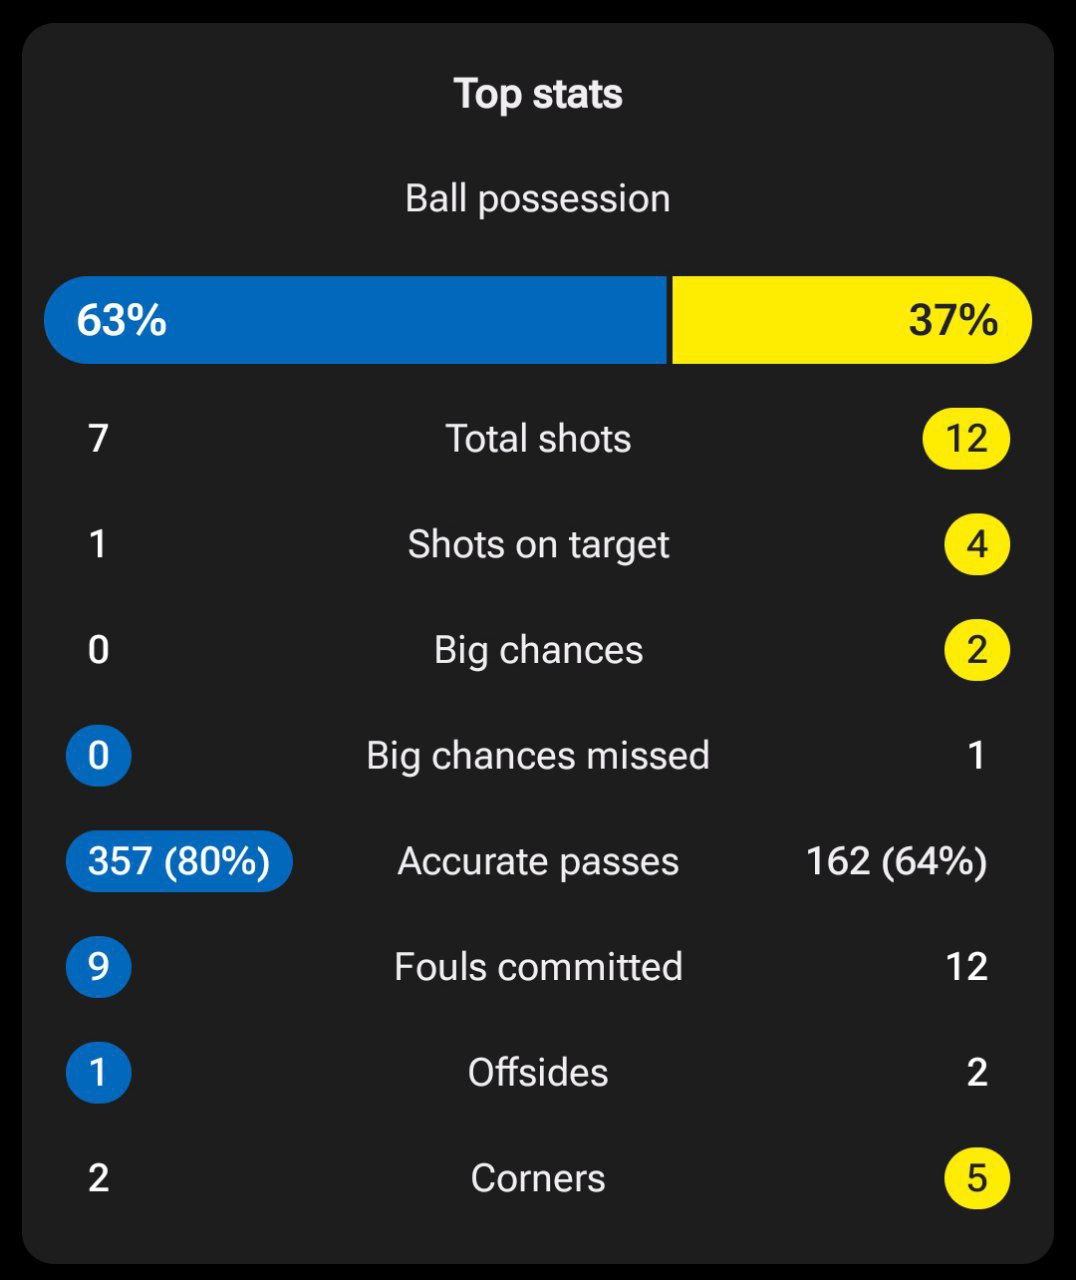This screenshot has width=1076, height=1280.
Task: Click the Shots on target label
Action: pos(538,545)
